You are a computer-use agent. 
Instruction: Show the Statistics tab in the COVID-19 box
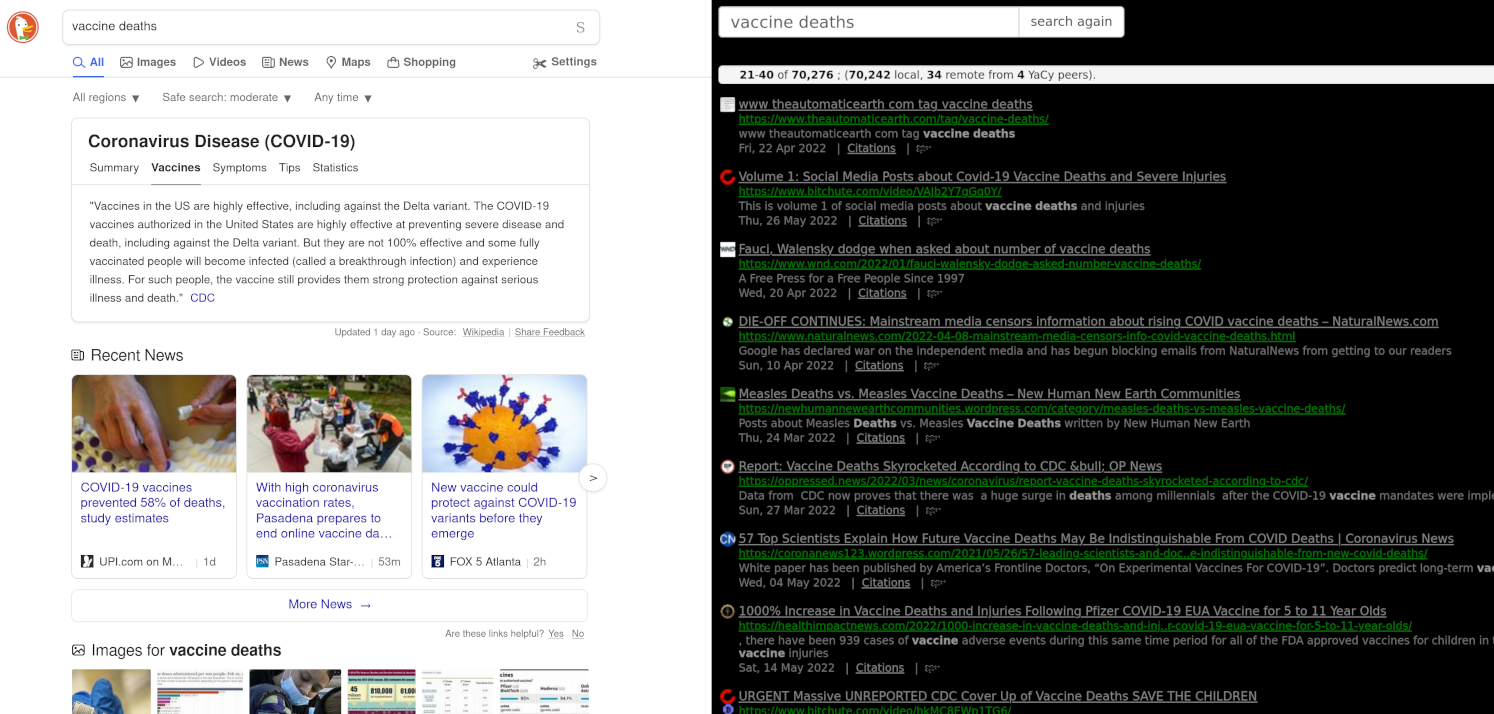[335, 168]
